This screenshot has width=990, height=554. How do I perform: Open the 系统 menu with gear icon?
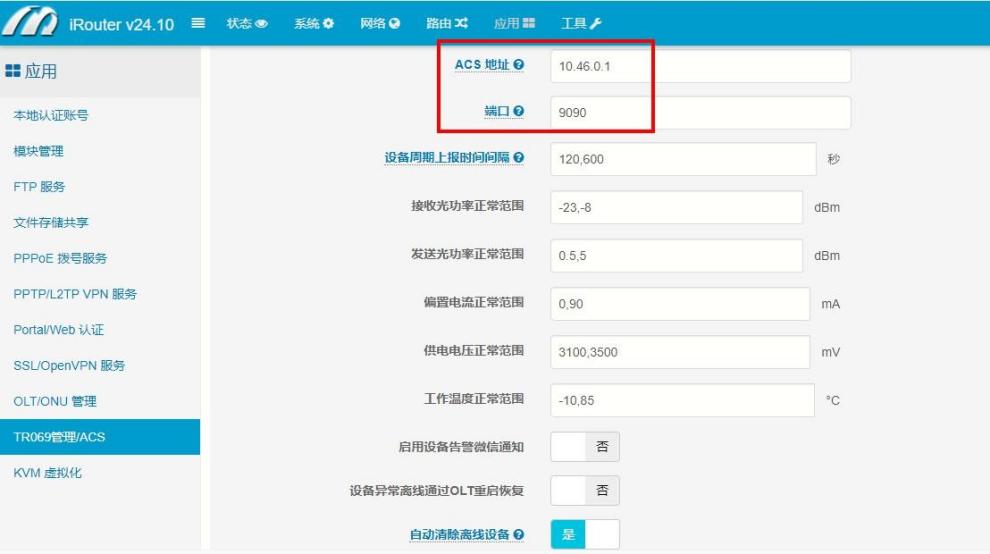click(x=314, y=23)
